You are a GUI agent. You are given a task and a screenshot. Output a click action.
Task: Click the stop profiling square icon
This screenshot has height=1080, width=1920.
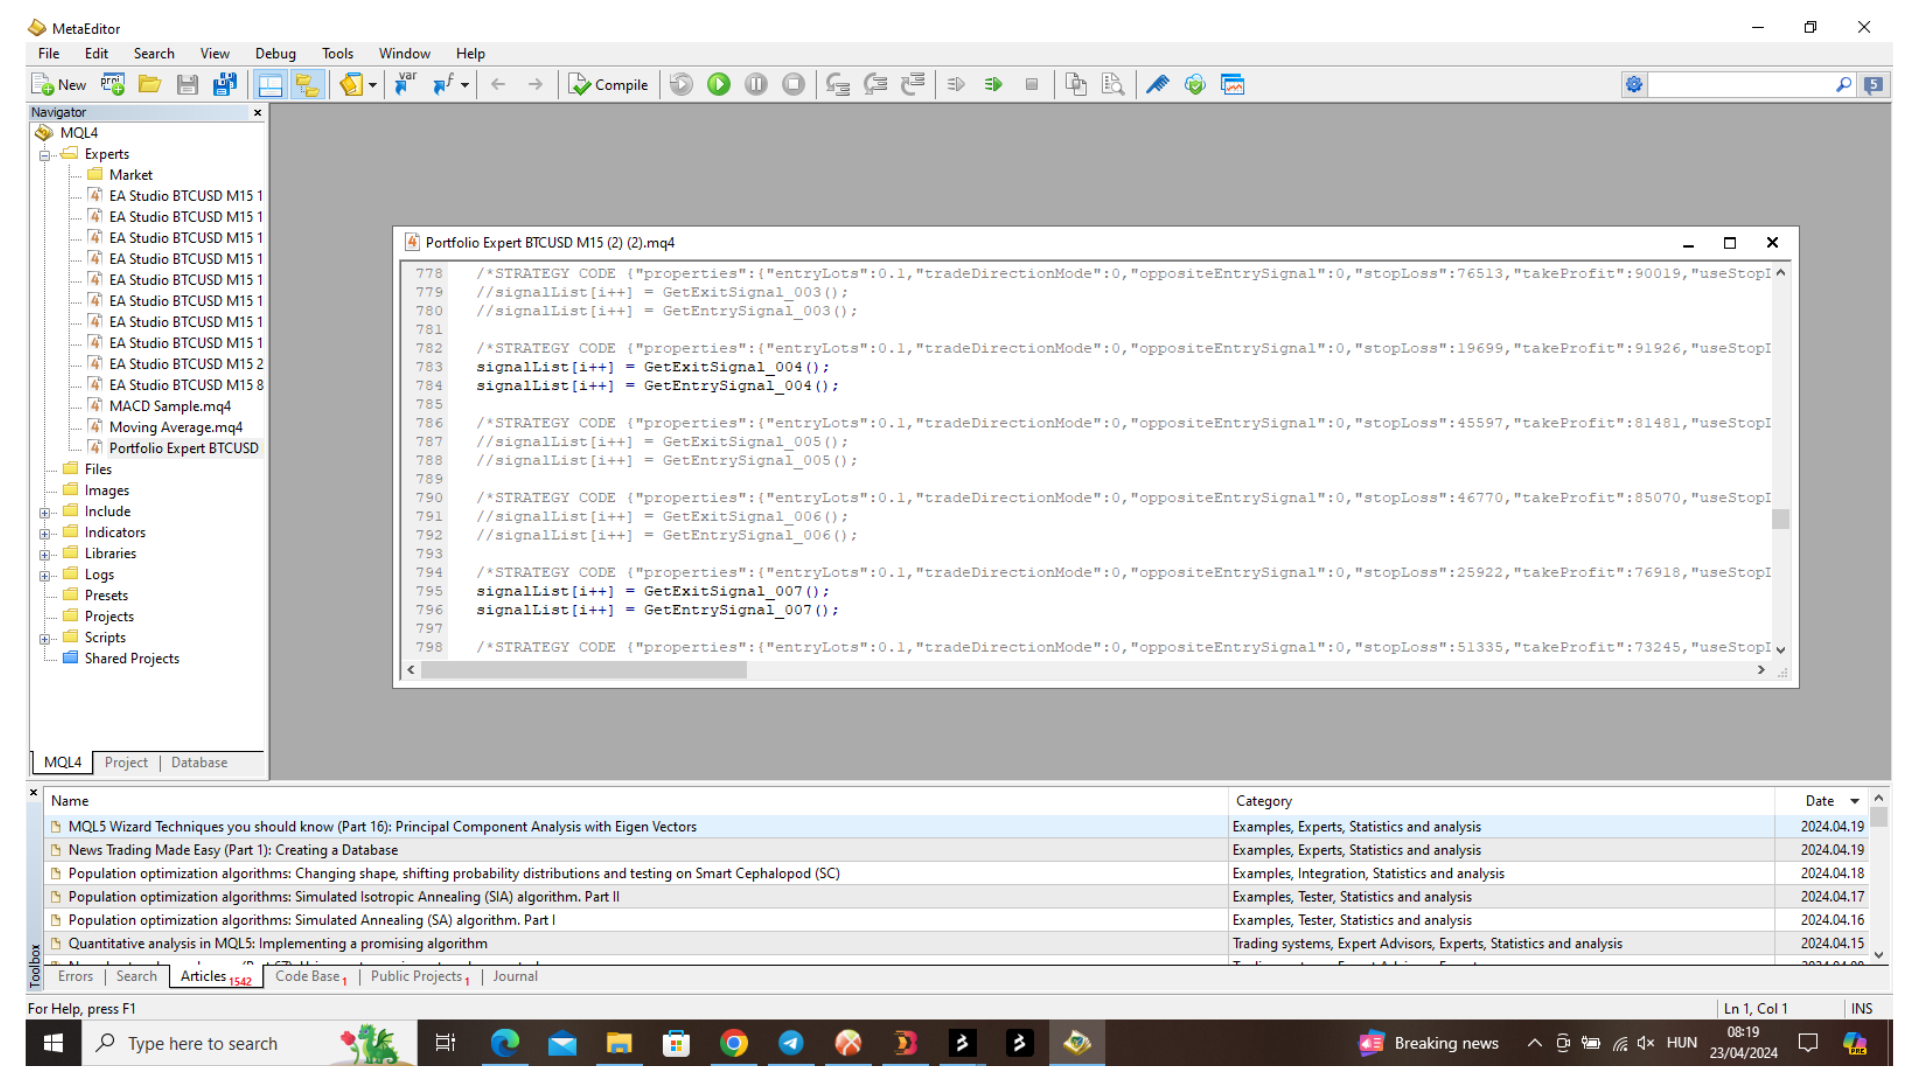click(x=1032, y=85)
